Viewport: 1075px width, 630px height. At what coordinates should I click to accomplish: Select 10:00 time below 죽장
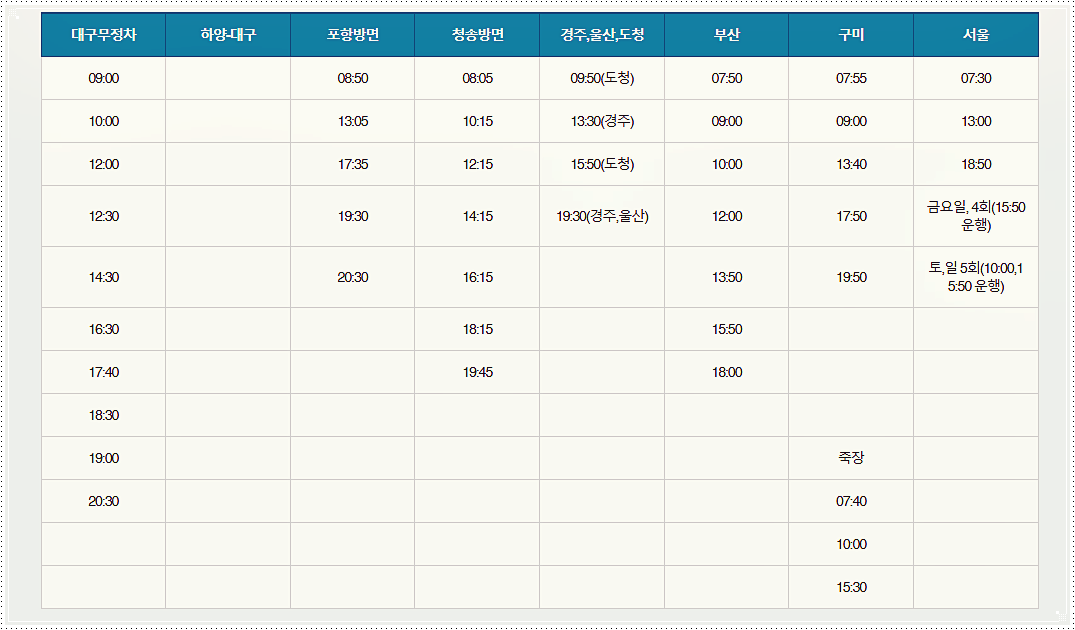(x=851, y=544)
